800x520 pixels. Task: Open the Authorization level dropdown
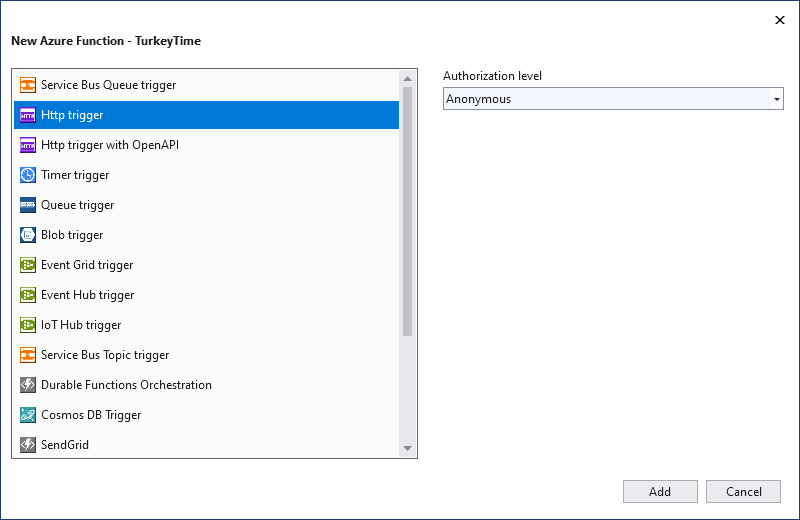point(613,98)
